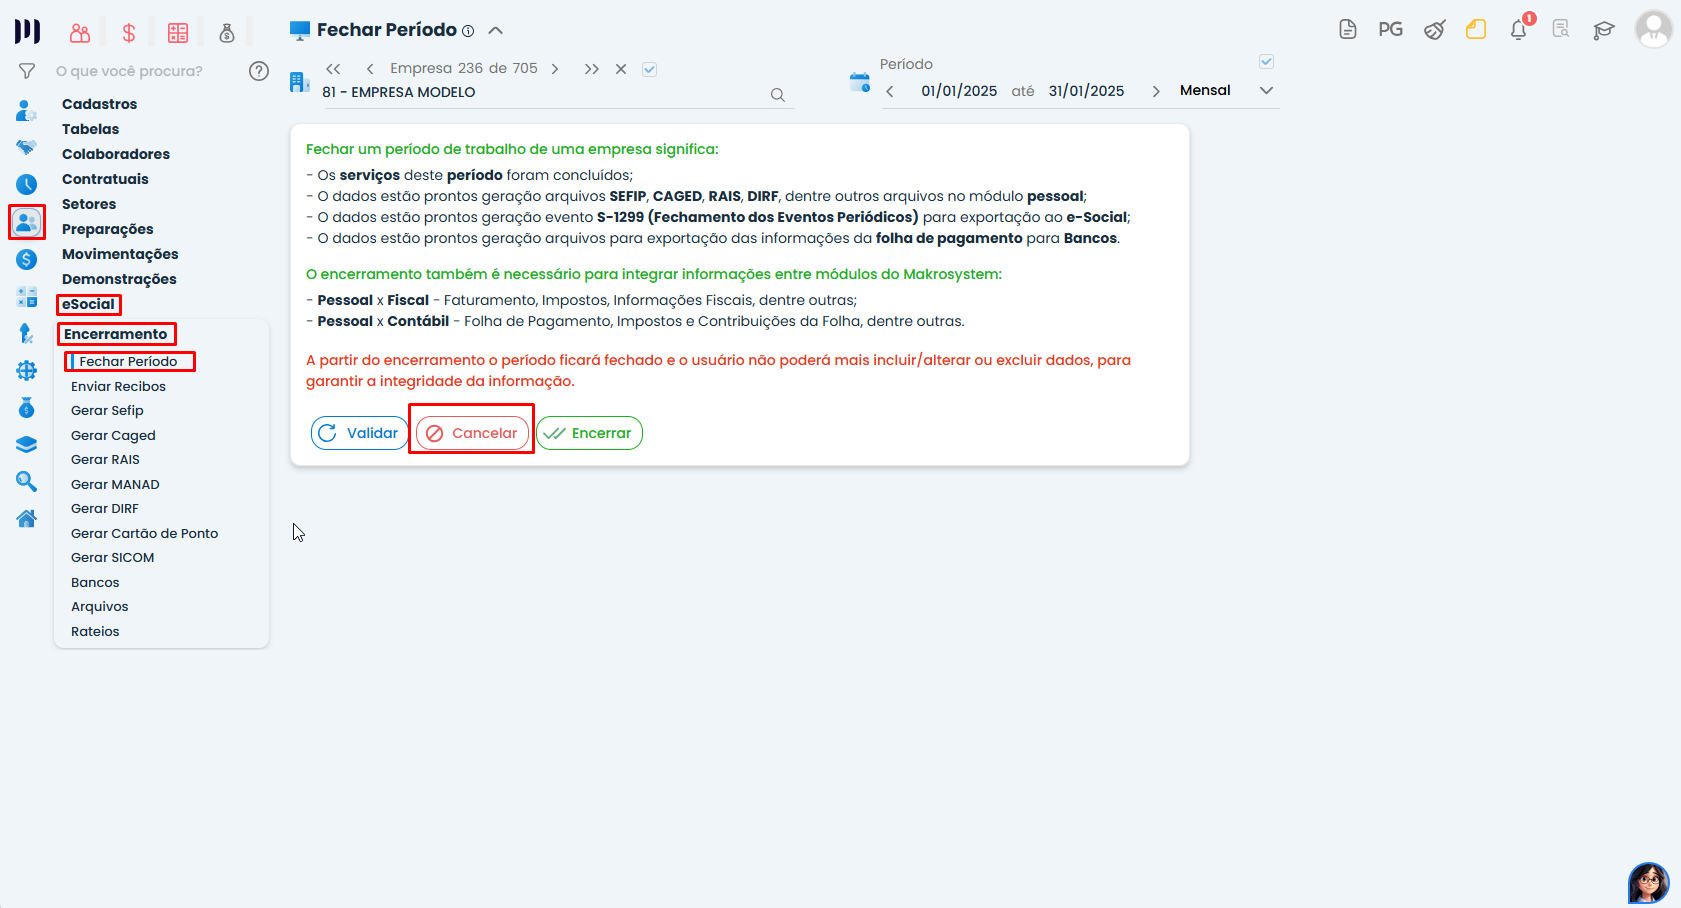
Task: Focus the 'O que você procura?' search field
Action: tap(145, 71)
